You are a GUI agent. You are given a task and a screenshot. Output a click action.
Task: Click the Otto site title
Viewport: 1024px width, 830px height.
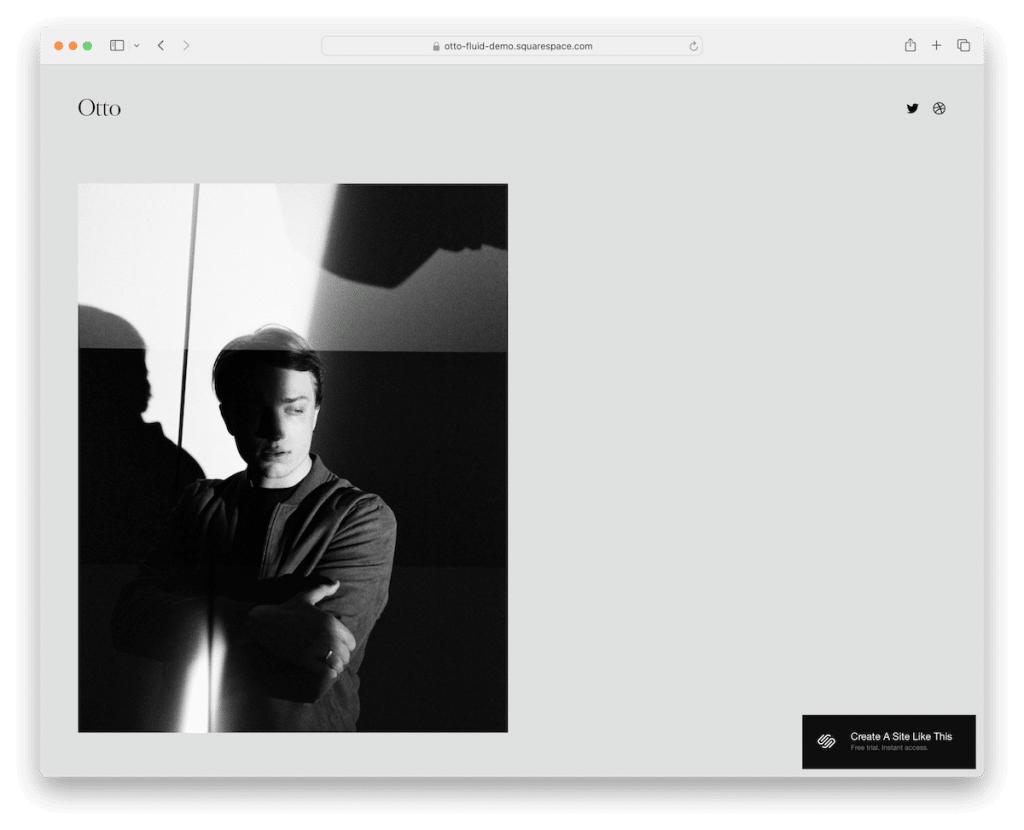99,108
